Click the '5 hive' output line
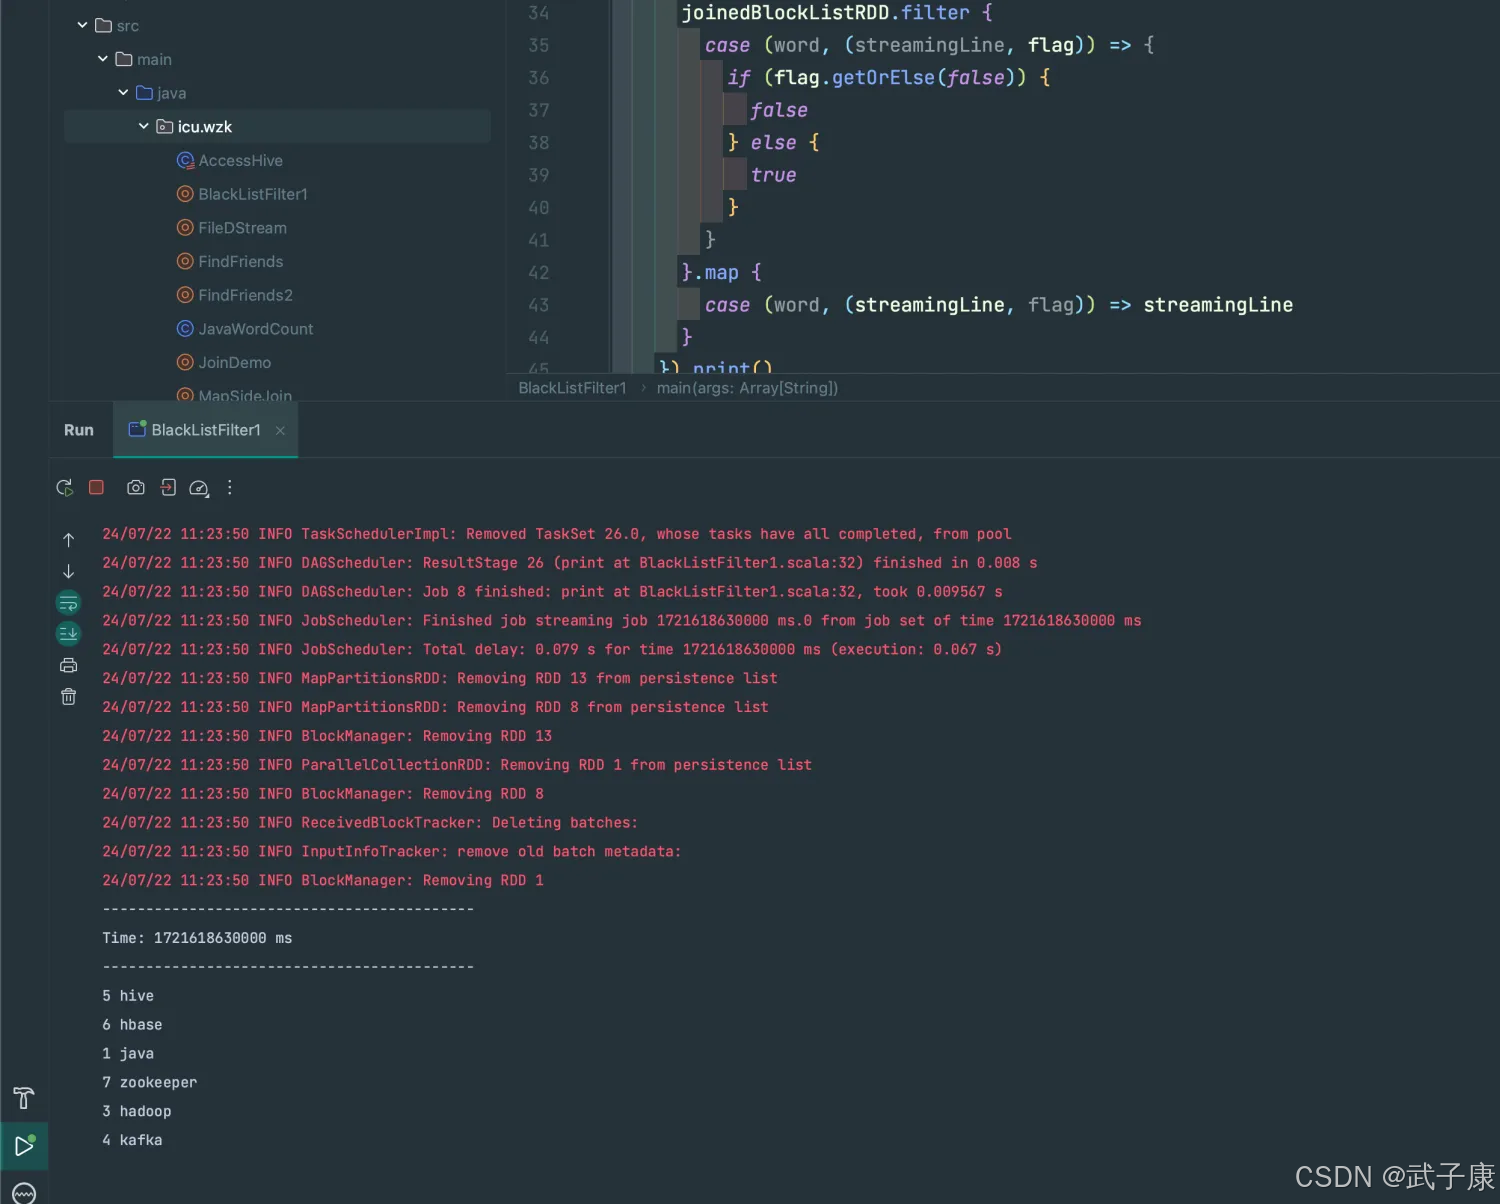The image size is (1500, 1204). [128, 996]
